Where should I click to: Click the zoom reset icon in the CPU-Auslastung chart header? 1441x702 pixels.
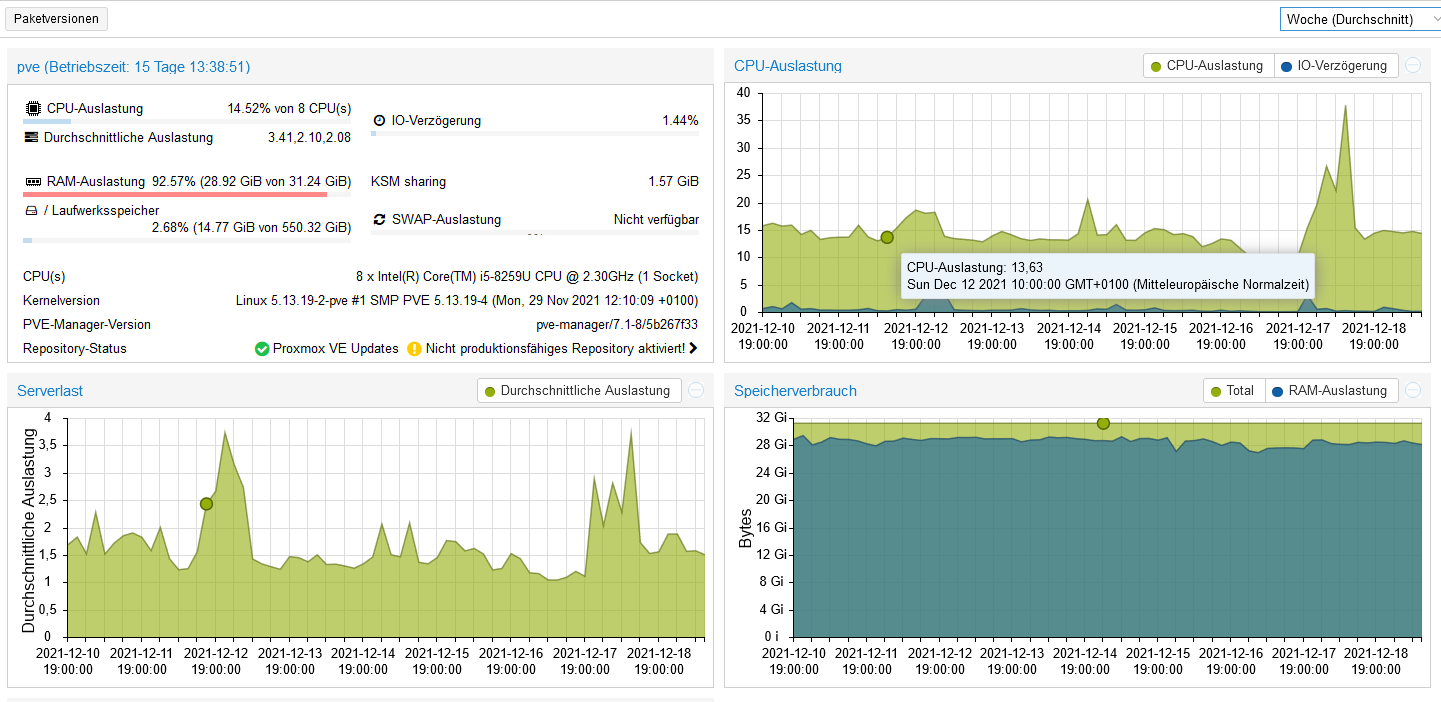pyautogui.click(x=1413, y=66)
